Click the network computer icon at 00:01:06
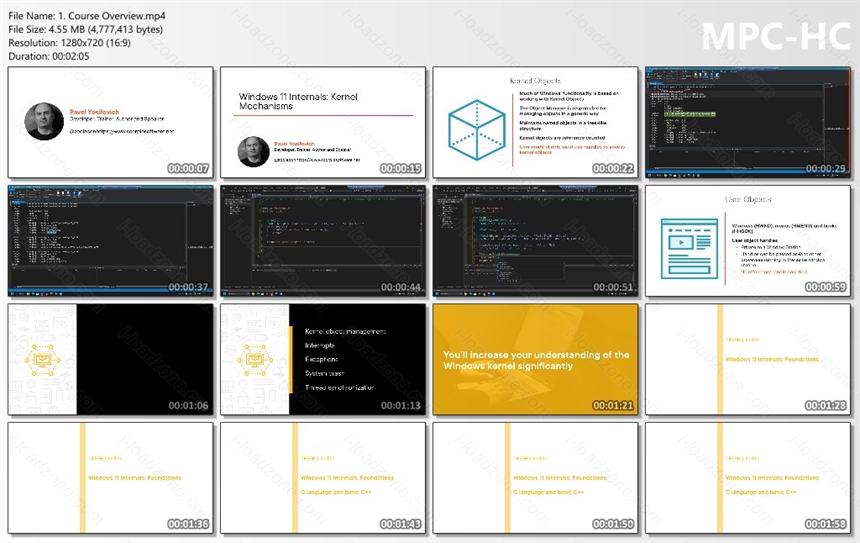 42,360
